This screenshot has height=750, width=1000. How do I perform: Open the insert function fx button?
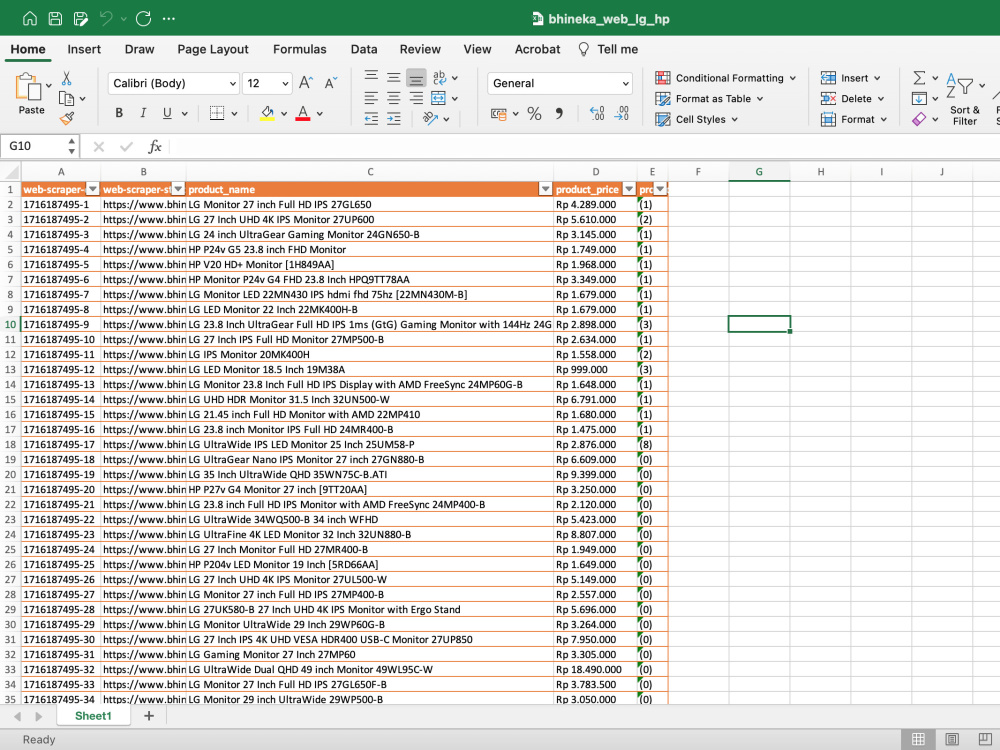tap(154, 147)
